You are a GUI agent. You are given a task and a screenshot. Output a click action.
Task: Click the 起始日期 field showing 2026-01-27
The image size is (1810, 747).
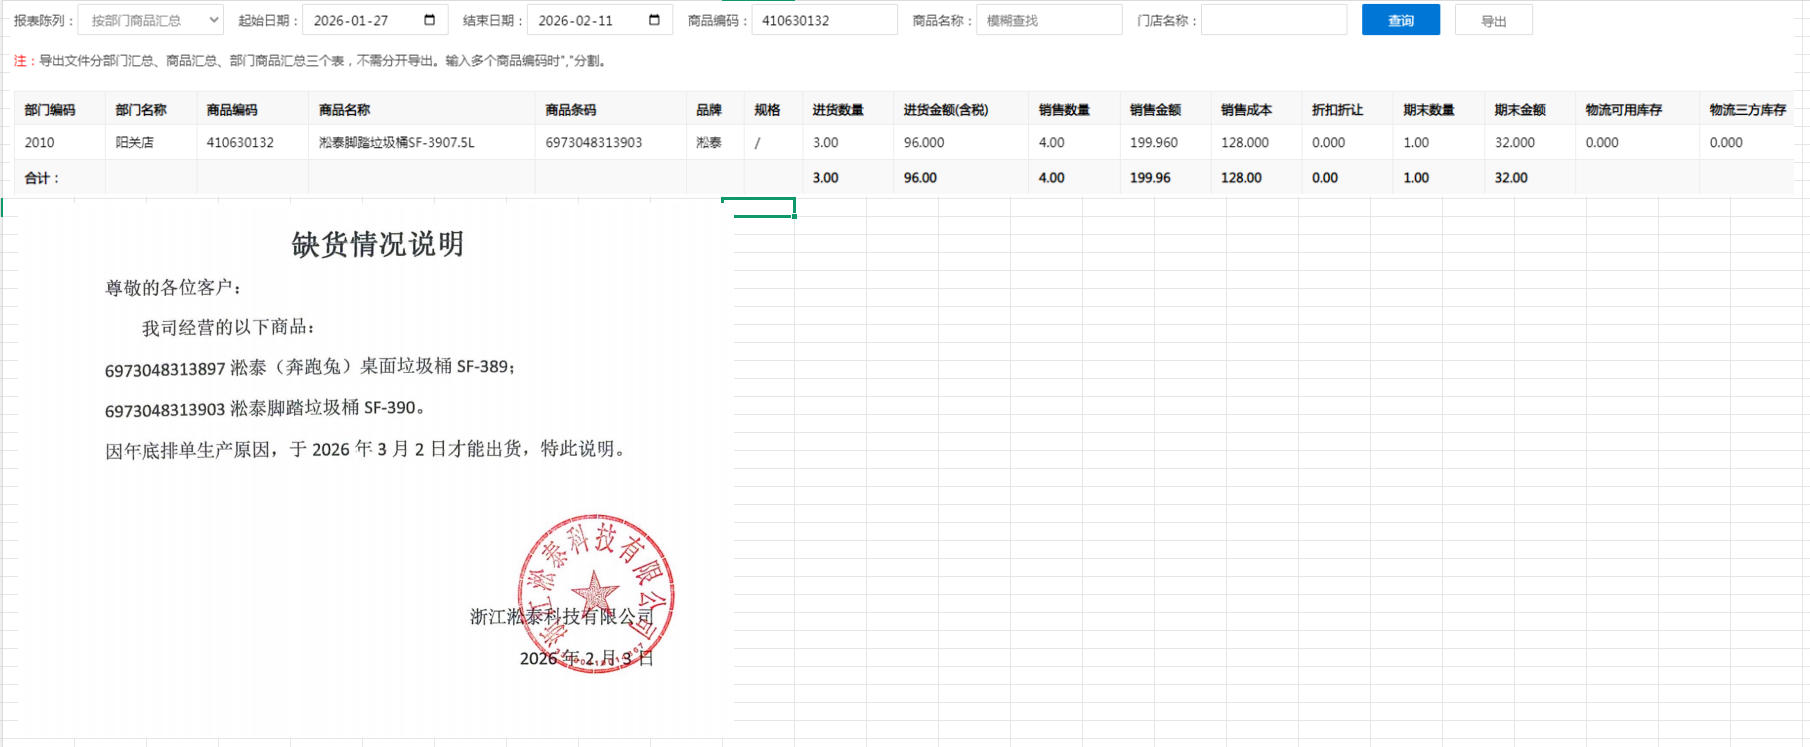[360, 20]
